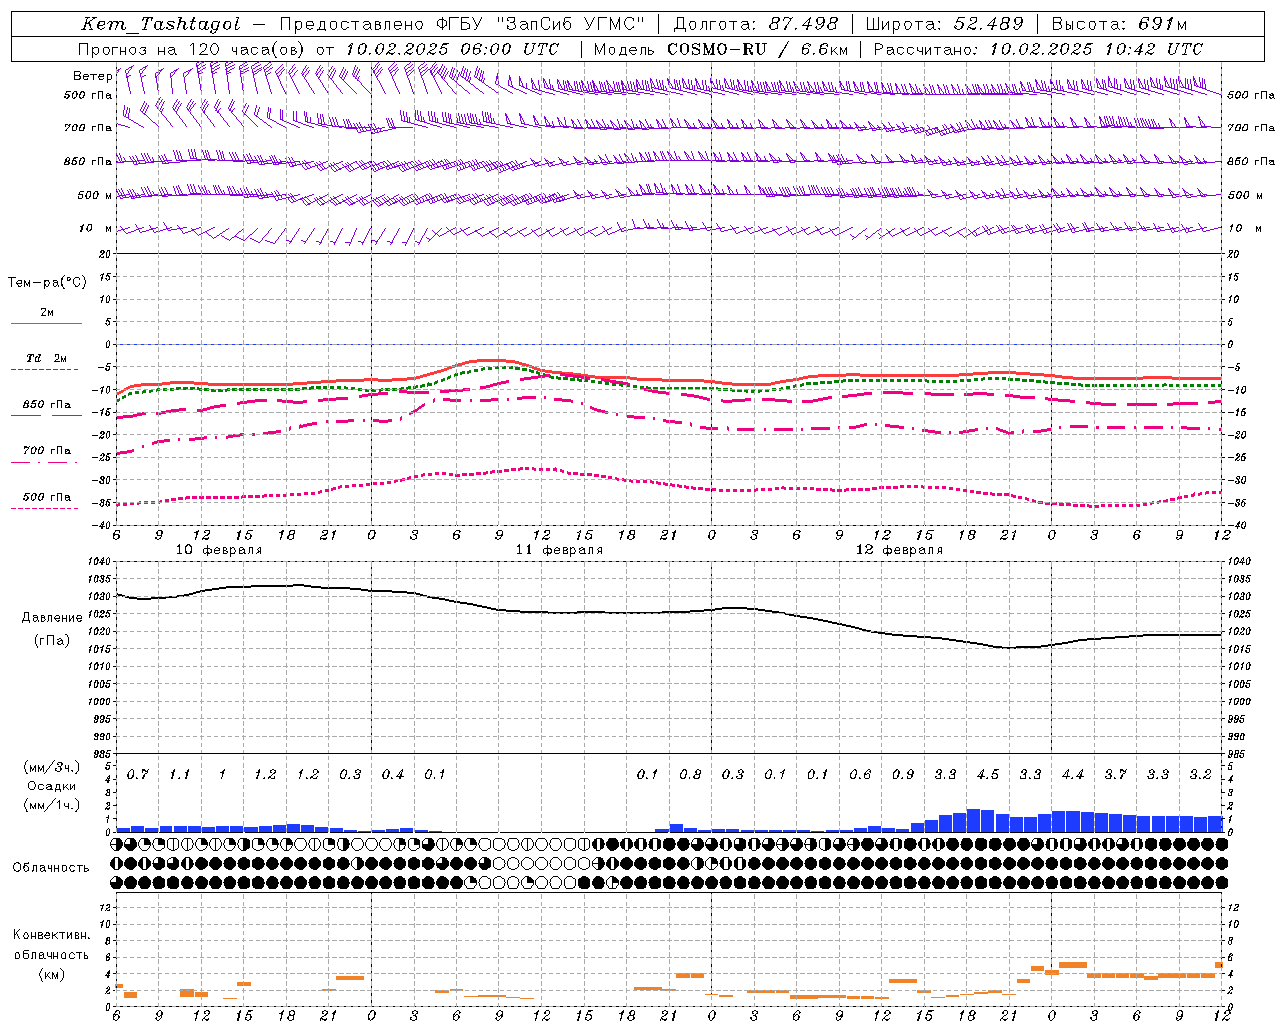Click the latitude value Широта: 52.489
The image size is (1280, 1024).
tap(945, 24)
